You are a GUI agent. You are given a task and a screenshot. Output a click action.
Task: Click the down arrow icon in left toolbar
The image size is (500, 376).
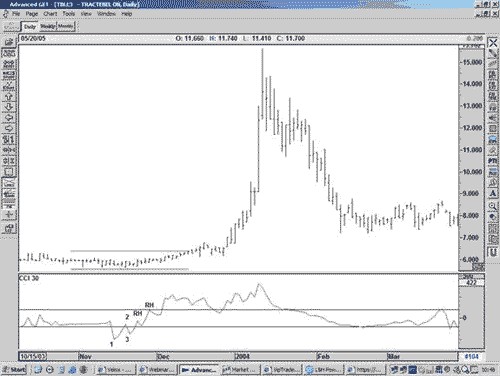[9, 107]
